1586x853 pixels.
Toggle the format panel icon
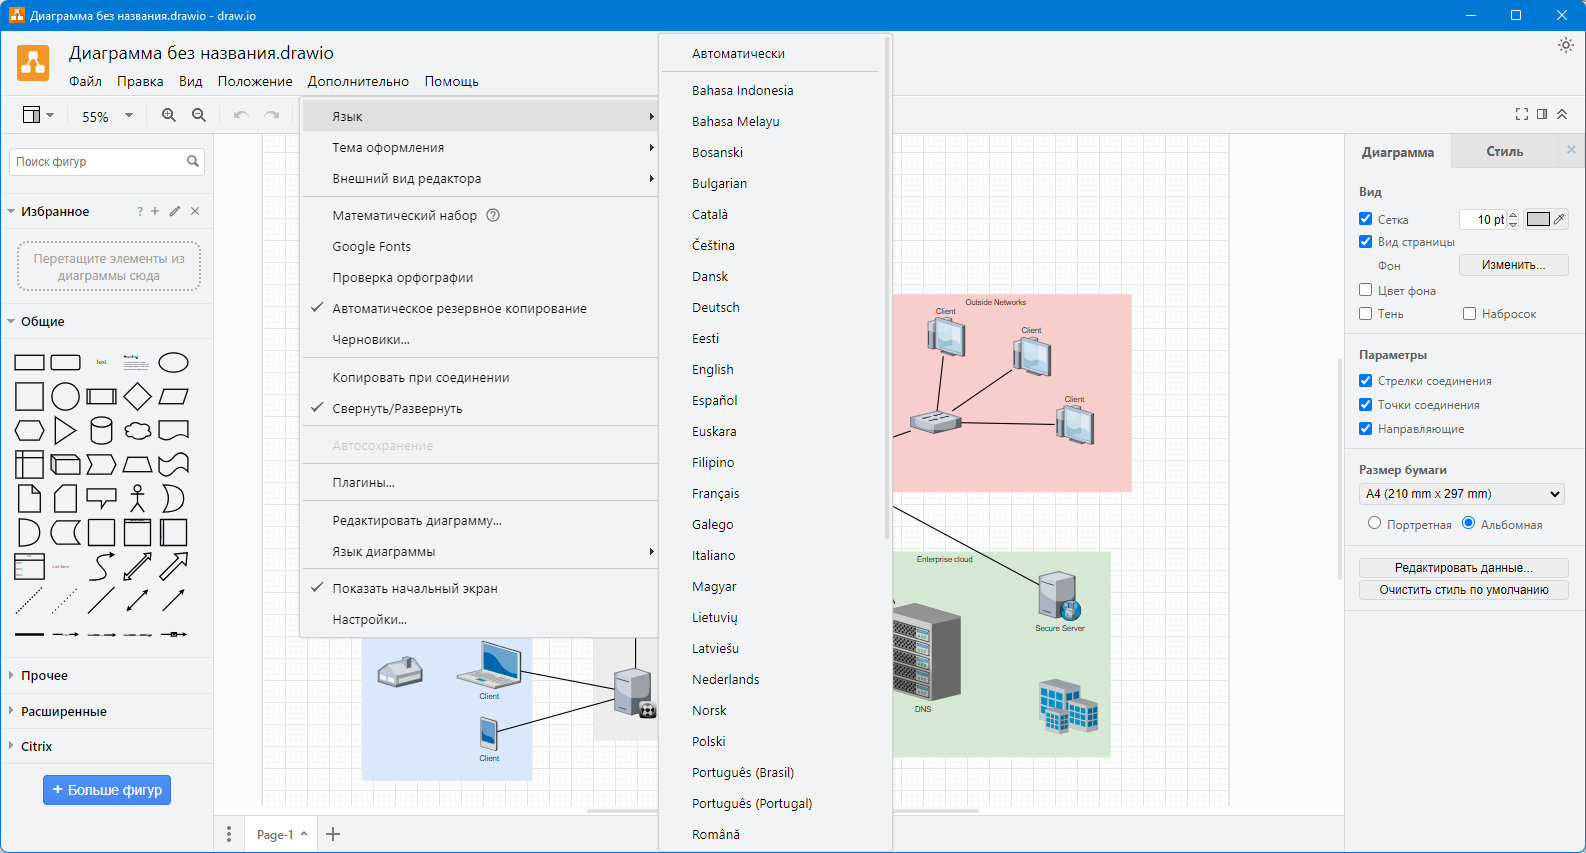tap(1542, 114)
